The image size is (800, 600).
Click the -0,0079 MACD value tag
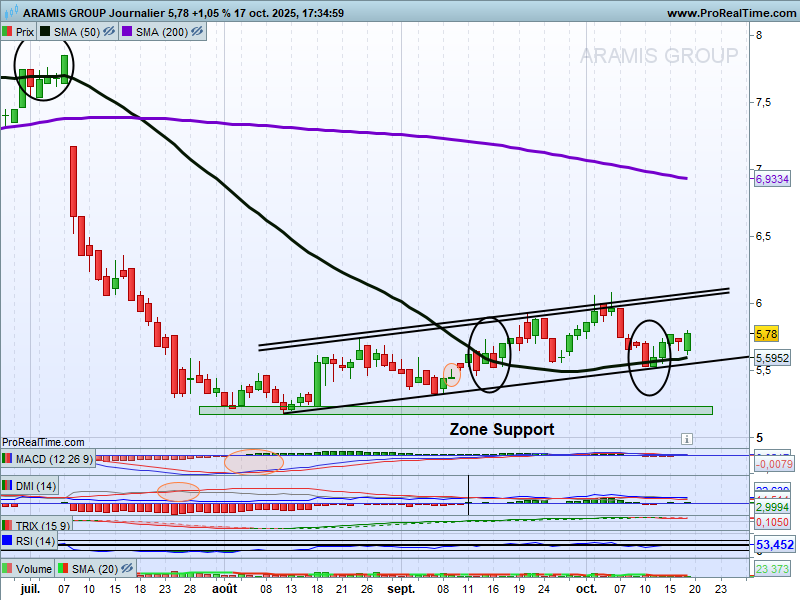pyautogui.click(x=774, y=464)
